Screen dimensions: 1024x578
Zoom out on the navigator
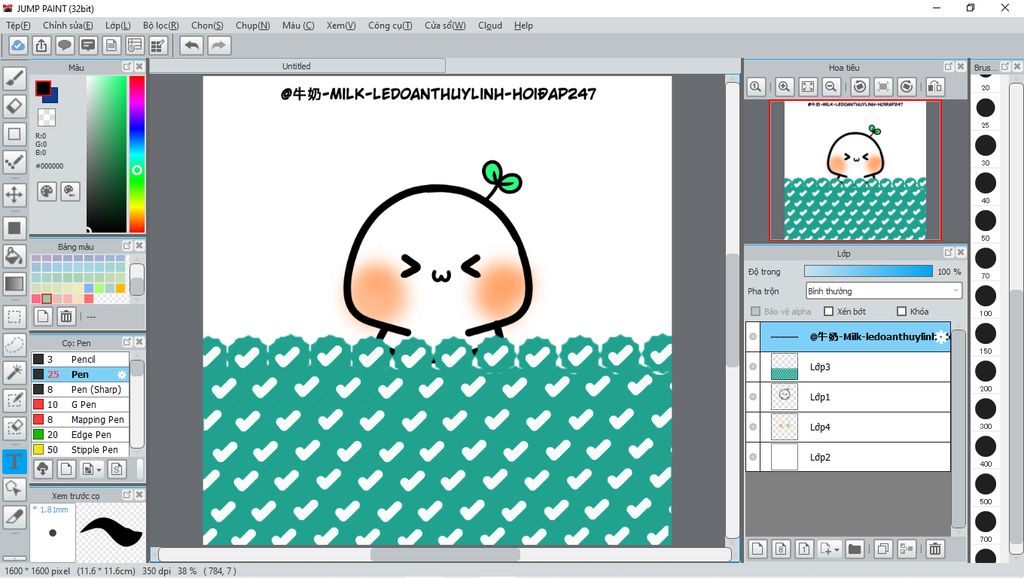point(831,86)
